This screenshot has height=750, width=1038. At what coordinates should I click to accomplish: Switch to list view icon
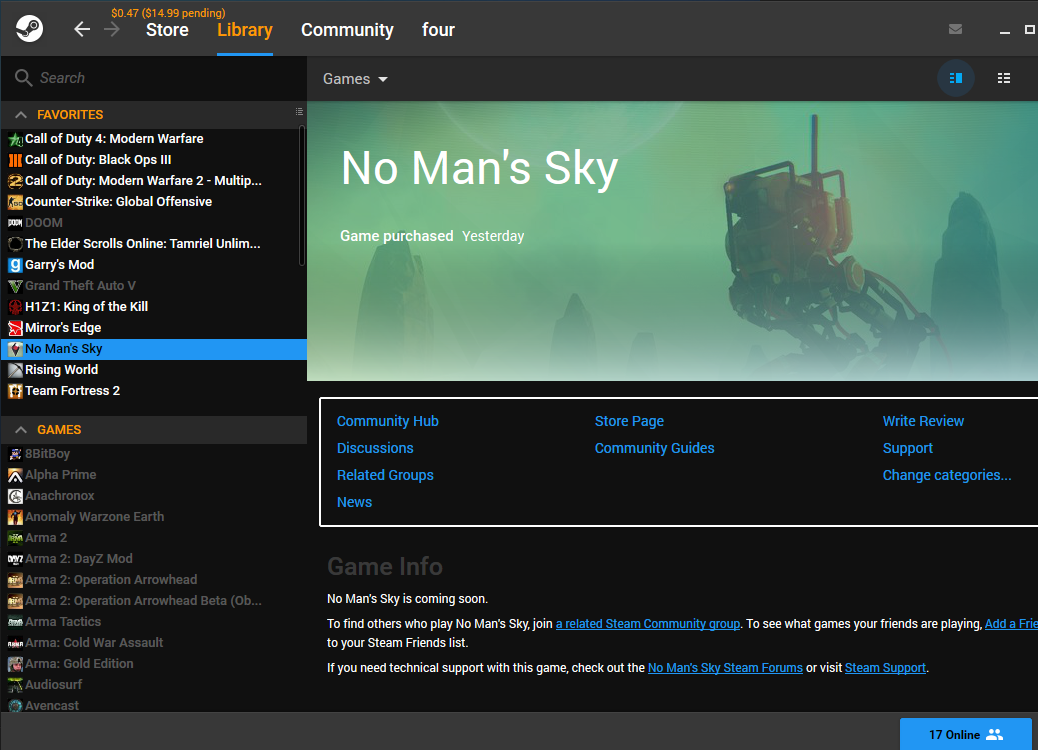1004,78
